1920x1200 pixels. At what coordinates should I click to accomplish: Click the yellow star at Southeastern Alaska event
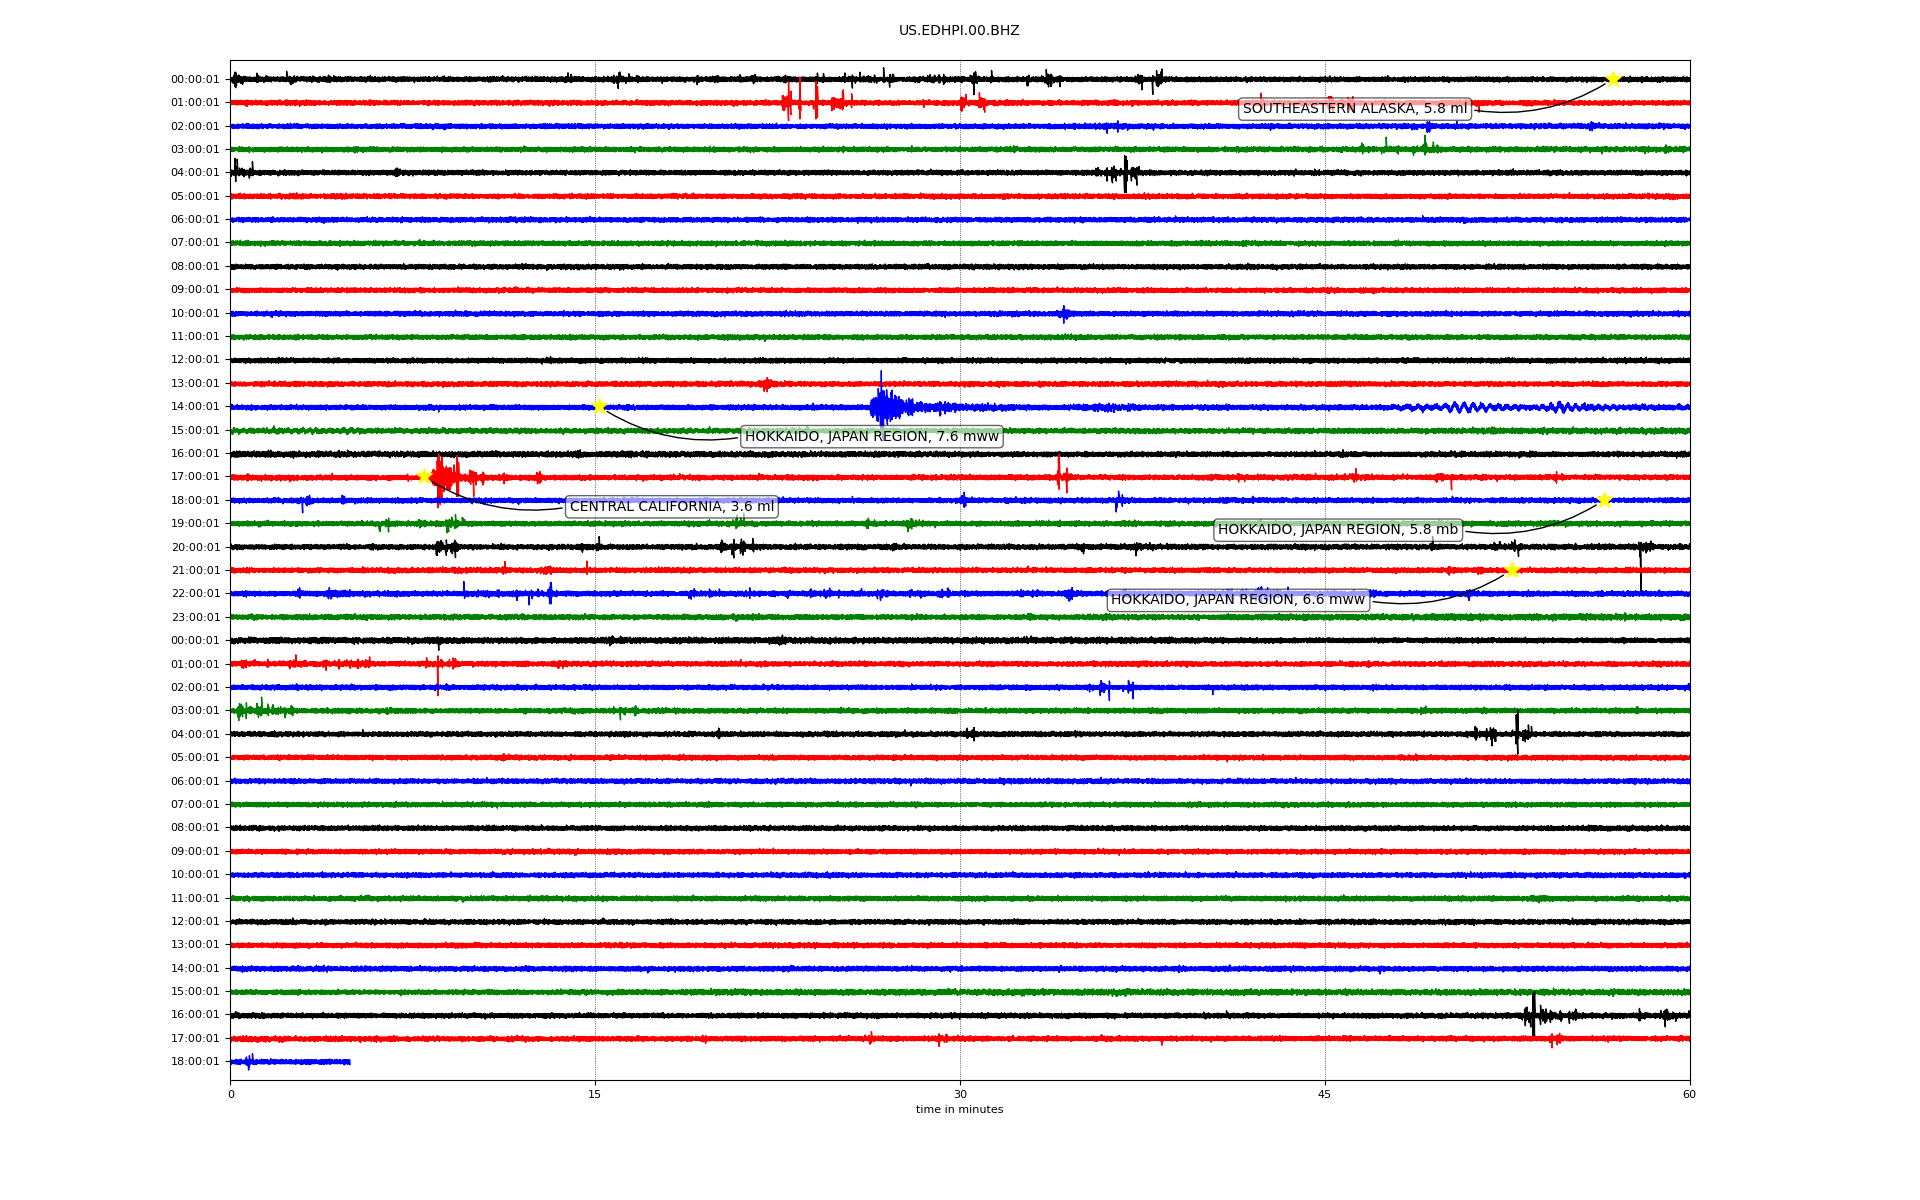coord(1612,79)
